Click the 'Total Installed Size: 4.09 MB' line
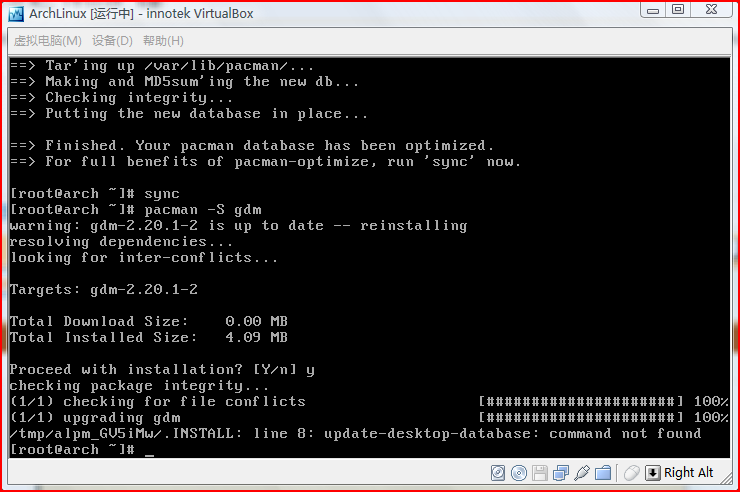 [149, 337]
